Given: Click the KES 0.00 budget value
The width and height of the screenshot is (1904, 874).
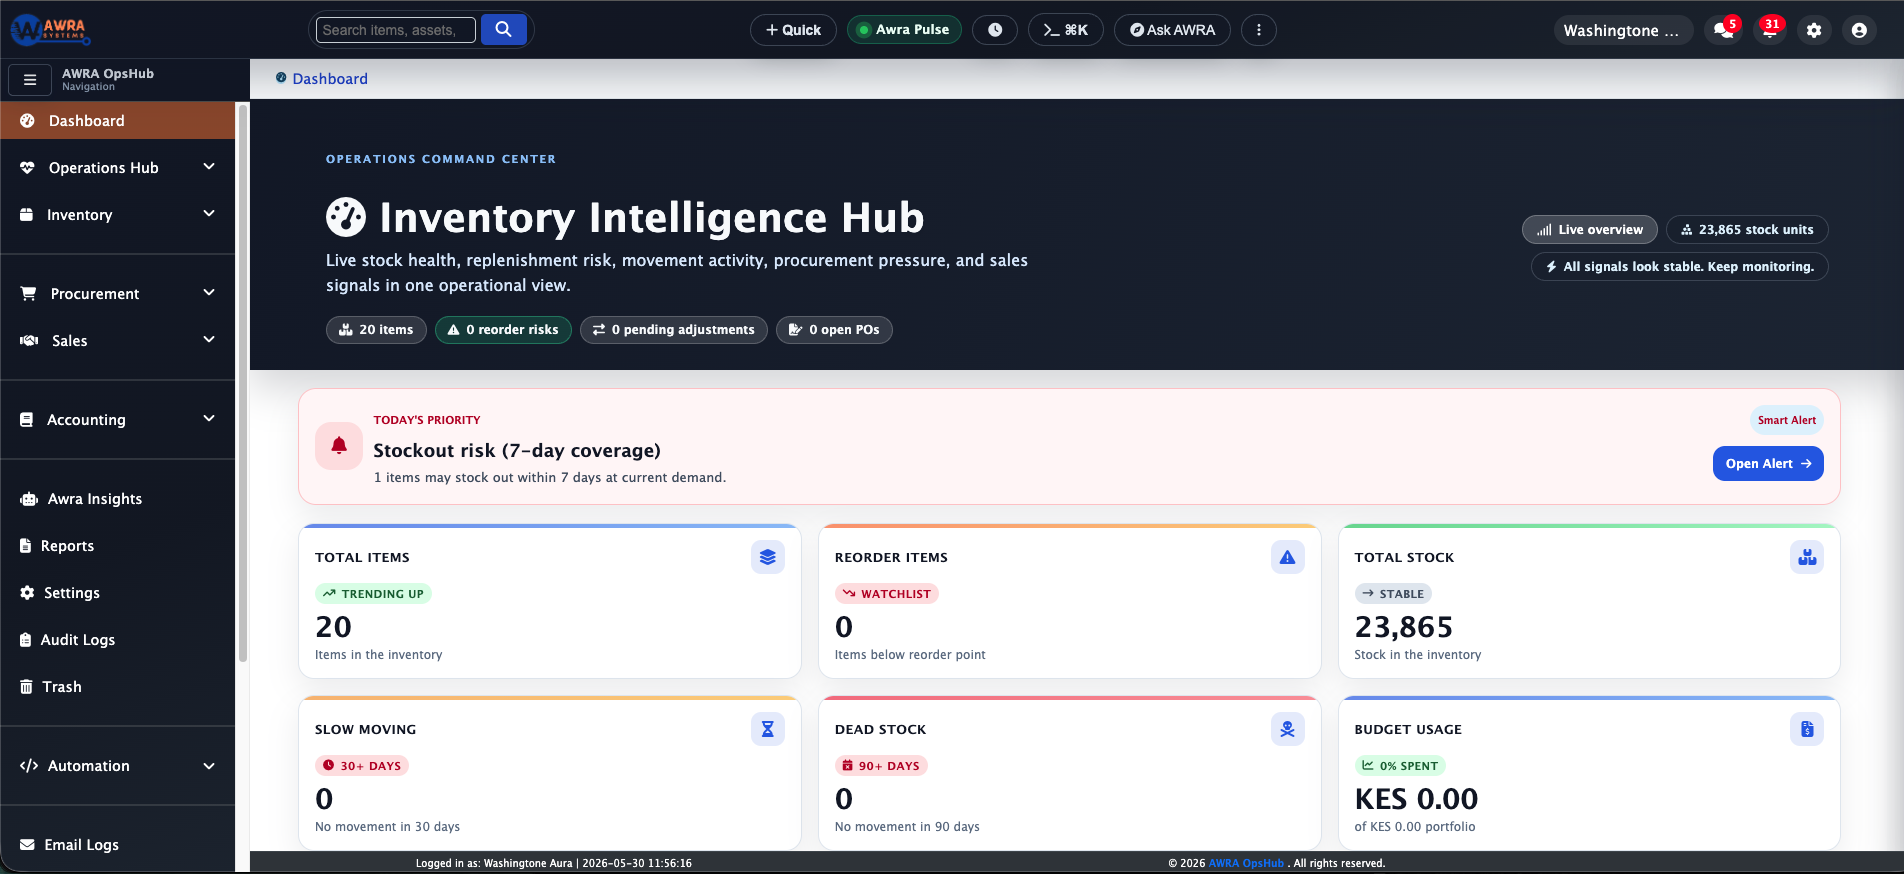Looking at the screenshot, I should point(1416,799).
